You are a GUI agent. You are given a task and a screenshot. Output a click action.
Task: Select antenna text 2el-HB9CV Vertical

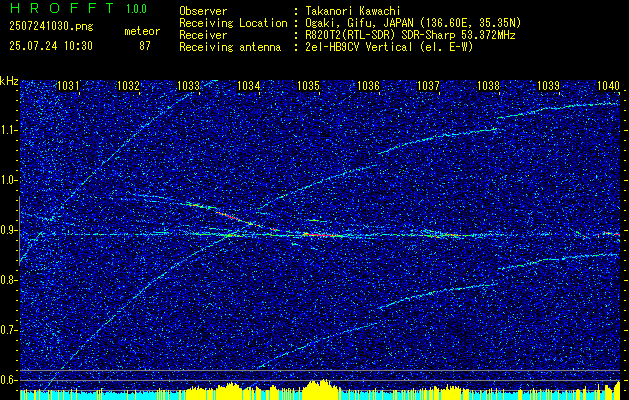[x=359, y=47]
